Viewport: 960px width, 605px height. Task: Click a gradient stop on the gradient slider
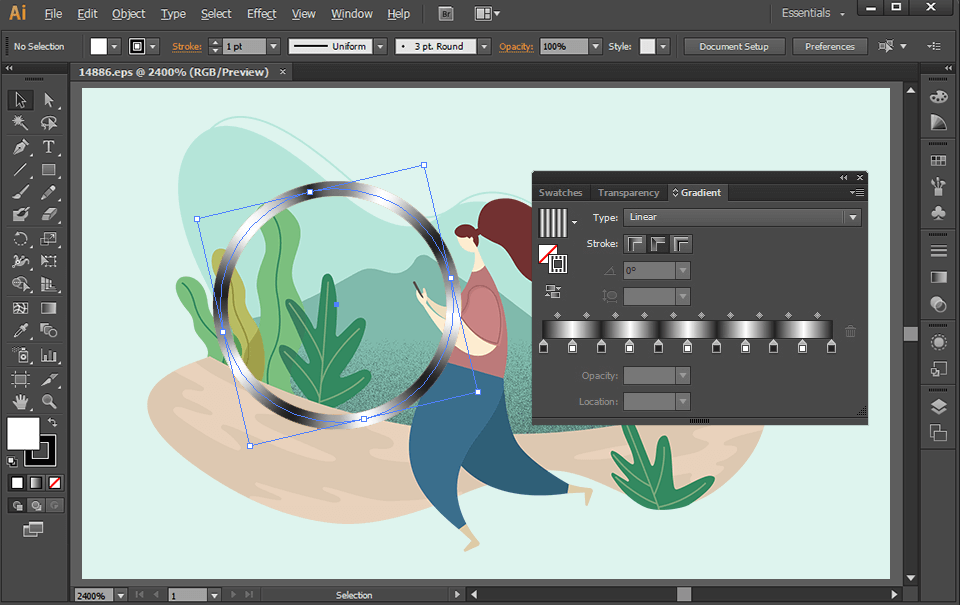571,345
